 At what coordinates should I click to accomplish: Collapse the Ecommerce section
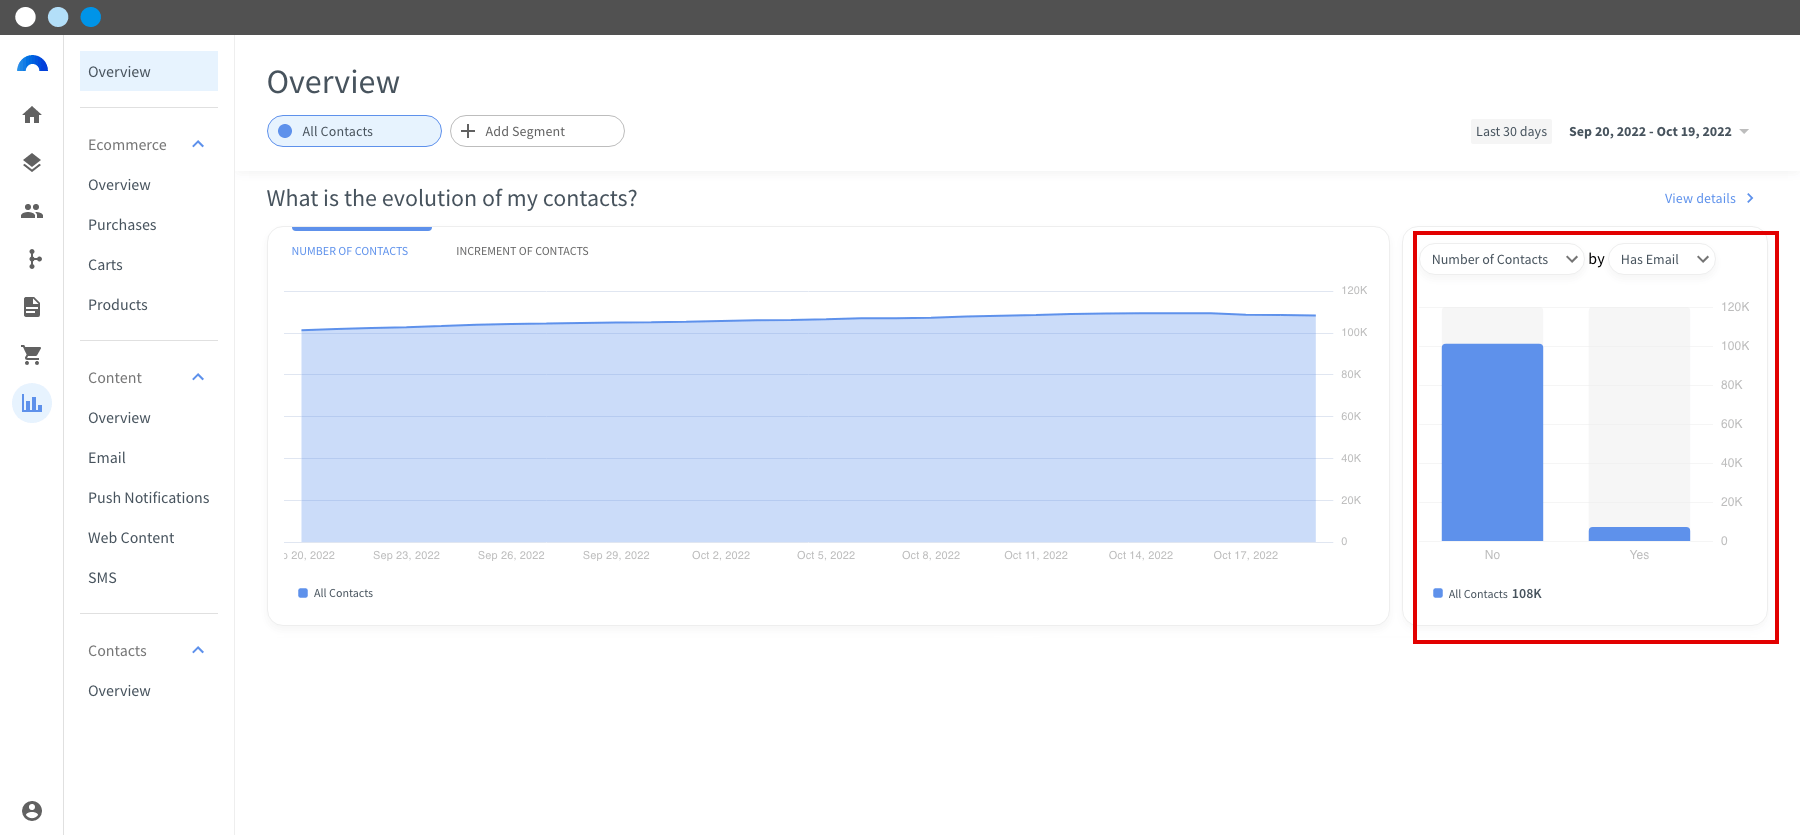(x=198, y=144)
